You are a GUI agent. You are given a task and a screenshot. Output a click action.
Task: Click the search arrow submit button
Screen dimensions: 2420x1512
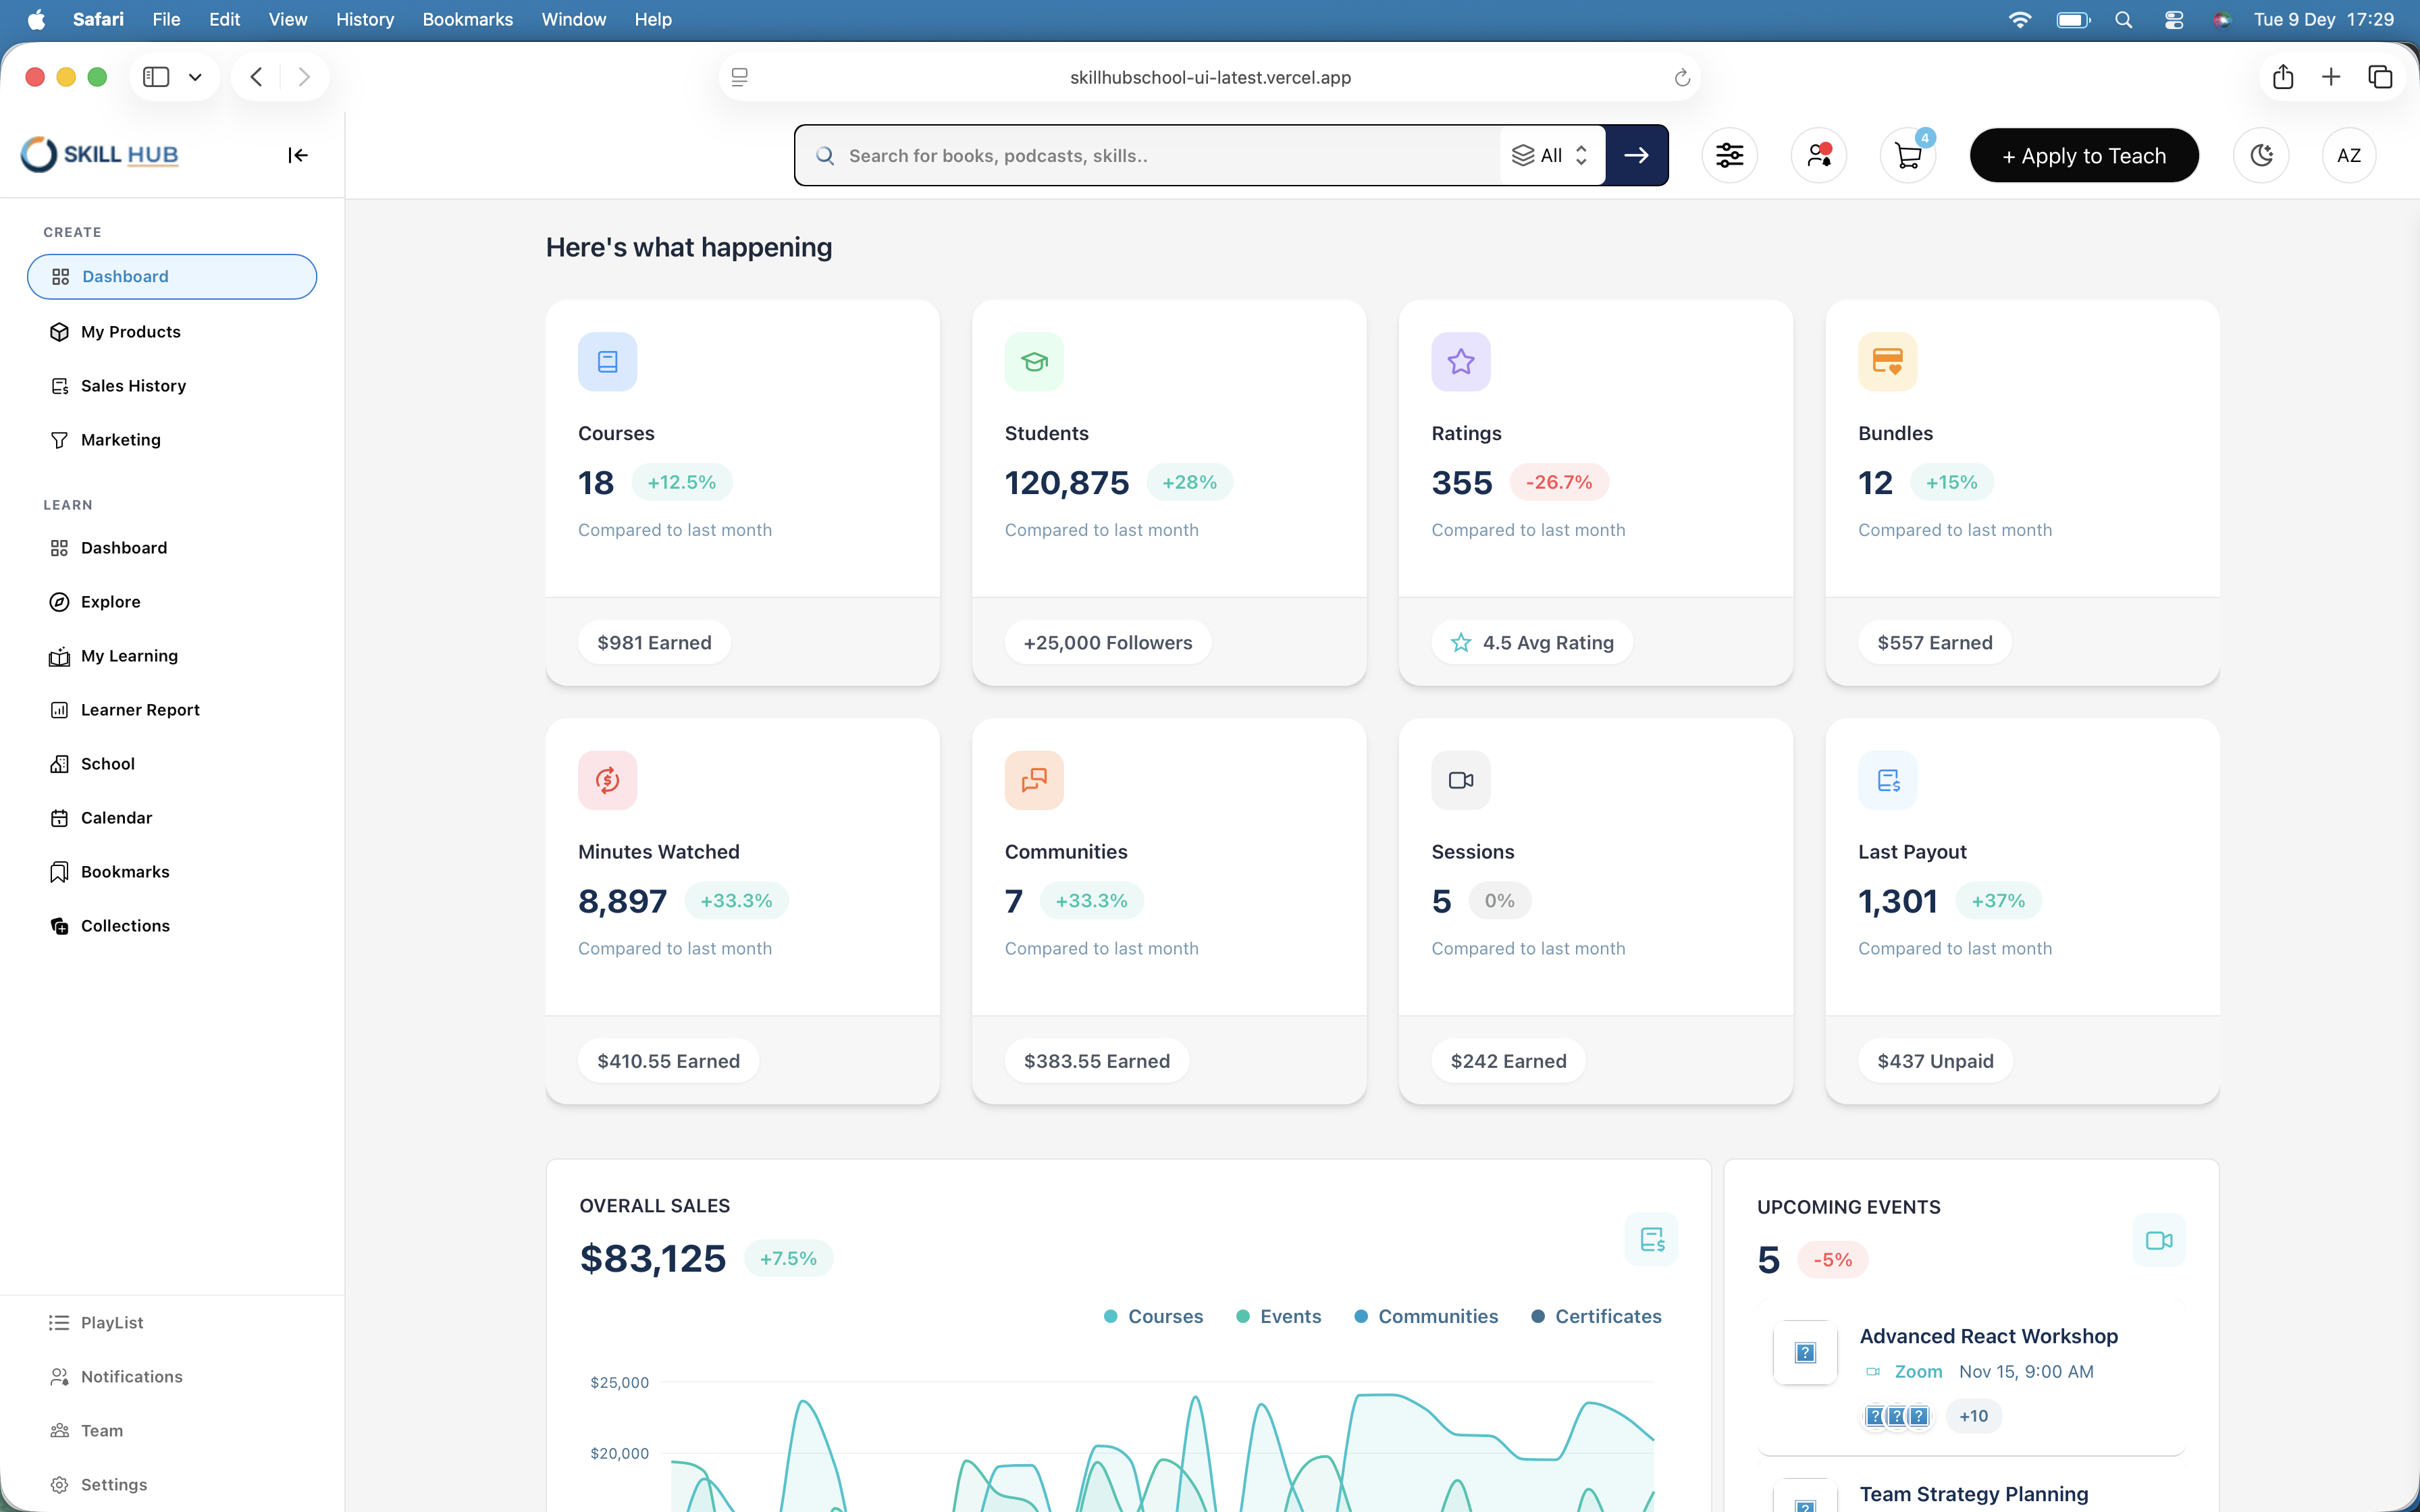(x=1637, y=155)
